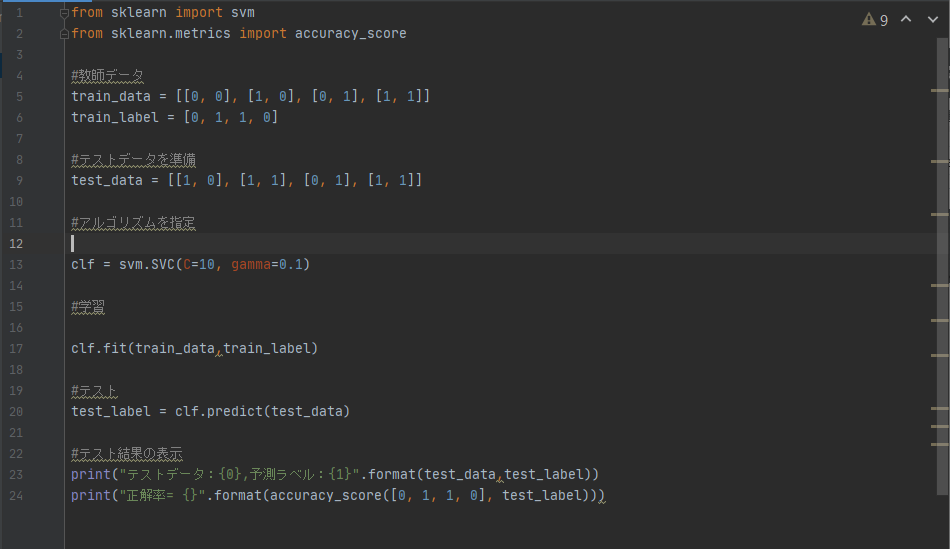Click line number 5 in the gutter

click(x=19, y=97)
